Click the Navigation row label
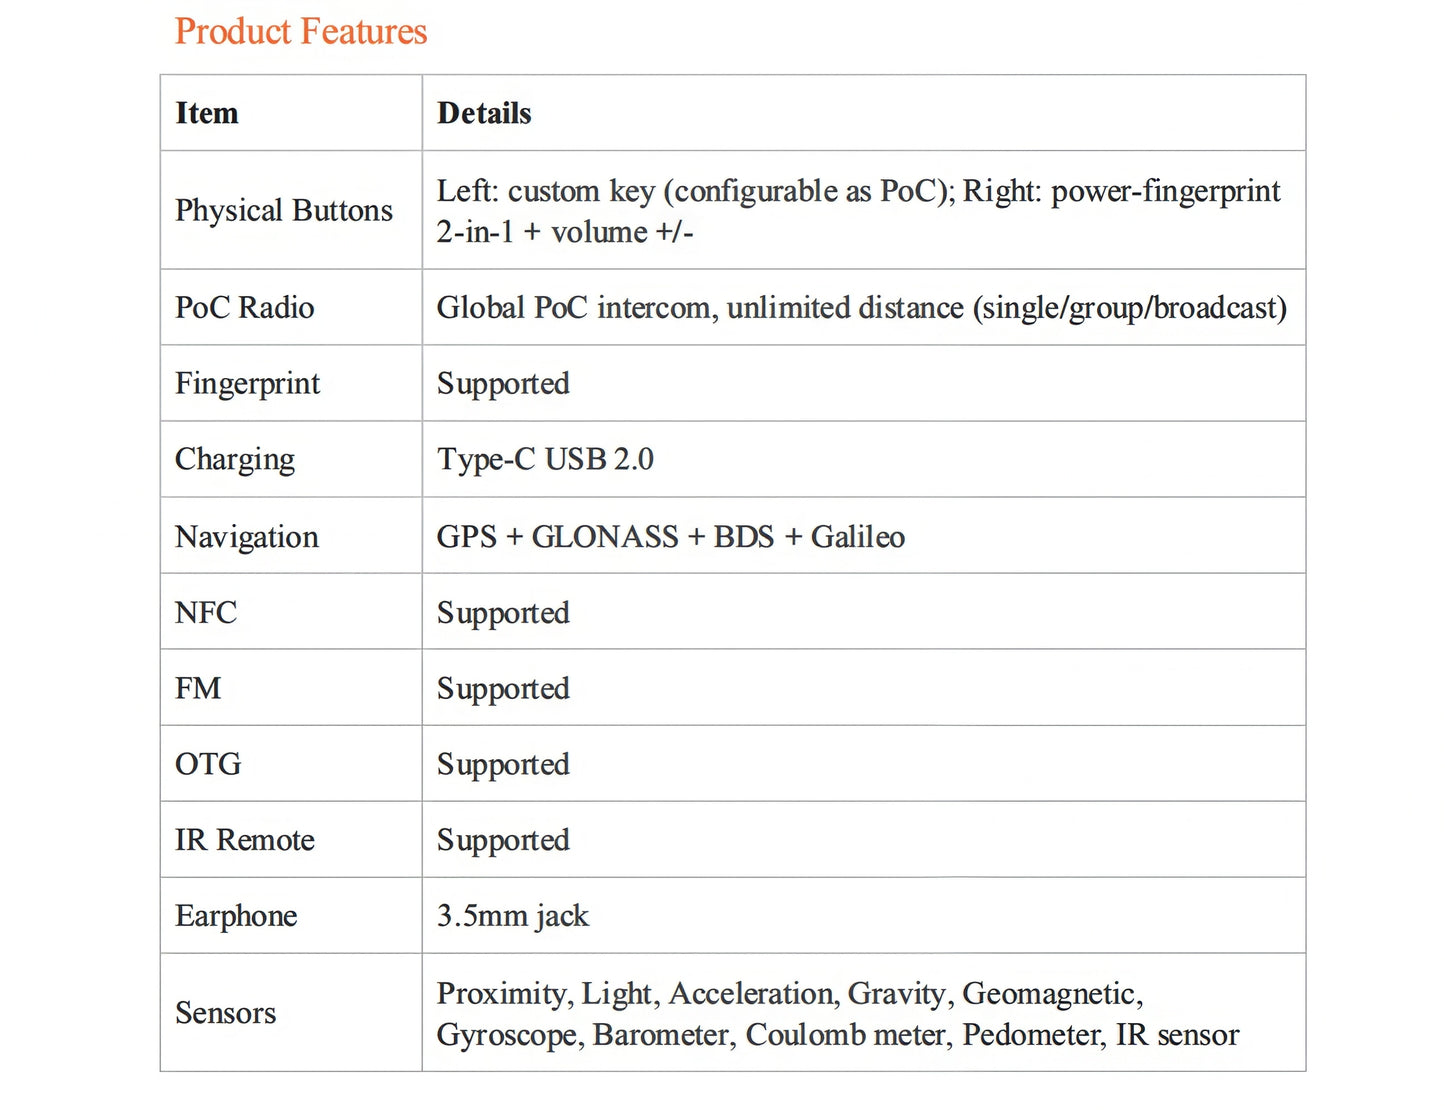Viewport: 1445px width, 1112px height. [x=247, y=537]
